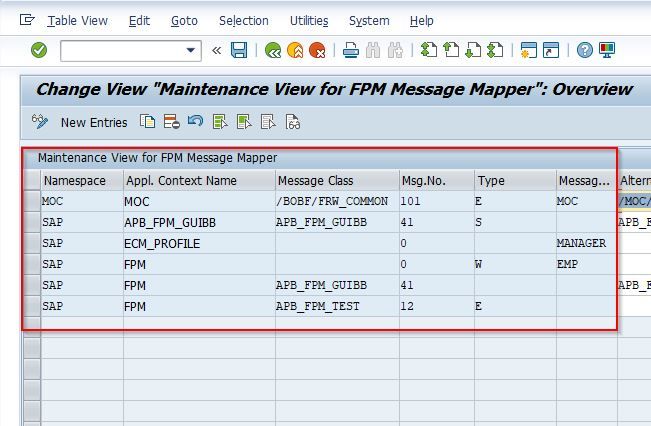651x426 pixels.
Task: Select the row selector for the APB_FPM_TEST row
Action: click(32, 306)
